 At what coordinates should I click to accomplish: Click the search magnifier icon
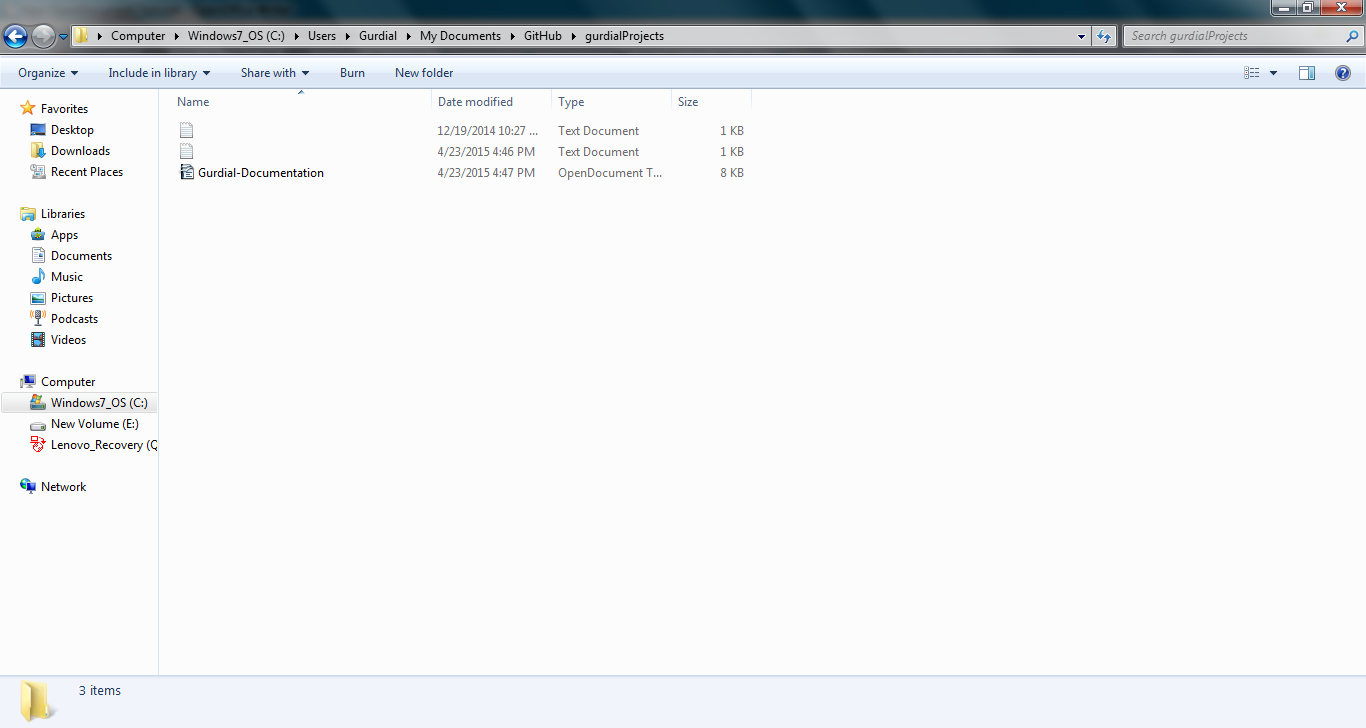point(1352,36)
